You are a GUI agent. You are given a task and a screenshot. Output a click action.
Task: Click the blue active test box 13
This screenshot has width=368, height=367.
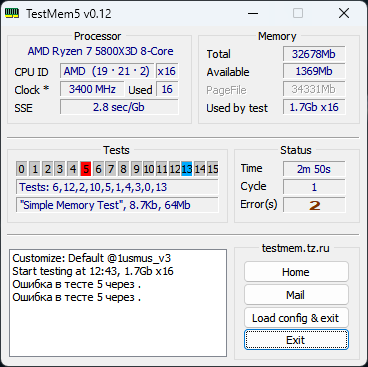click(187, 169)
